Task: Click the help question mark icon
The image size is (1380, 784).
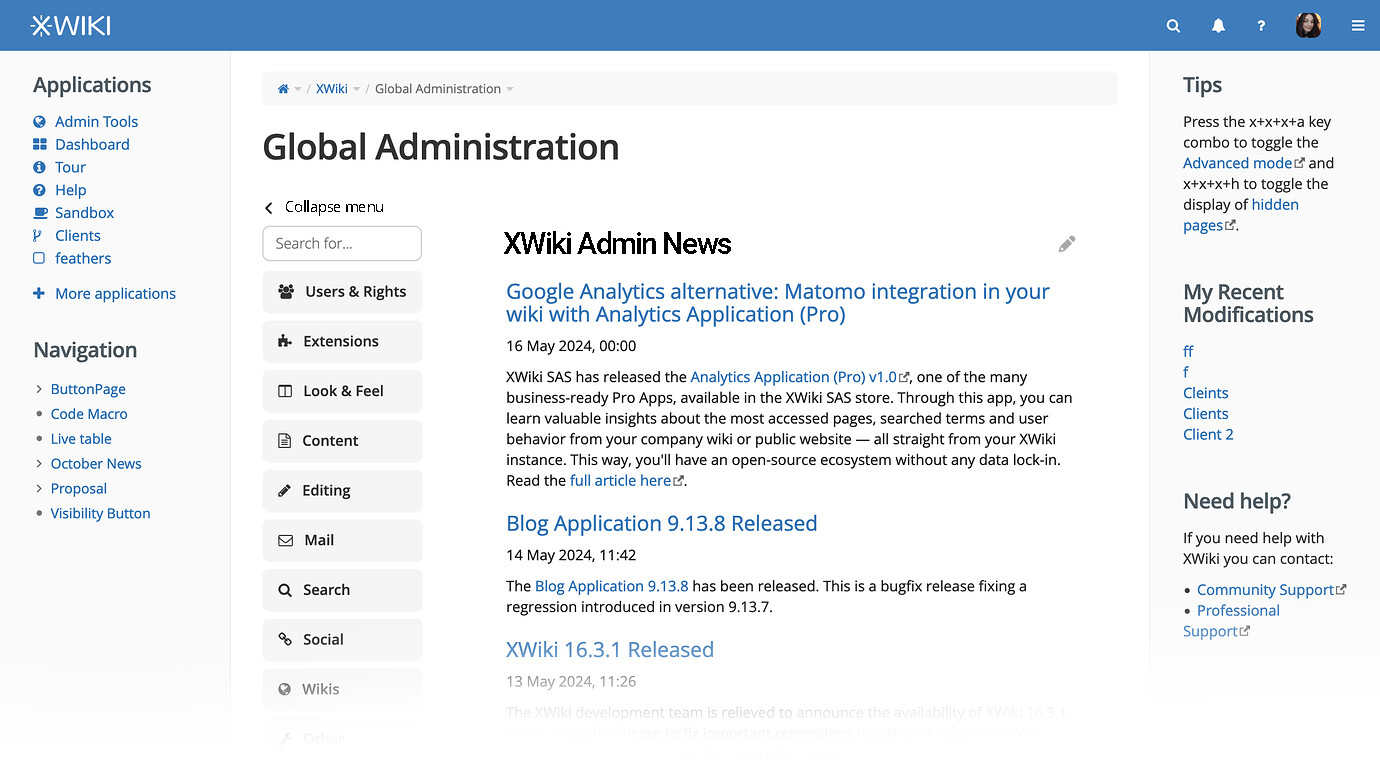Action: click(1261, 26)
